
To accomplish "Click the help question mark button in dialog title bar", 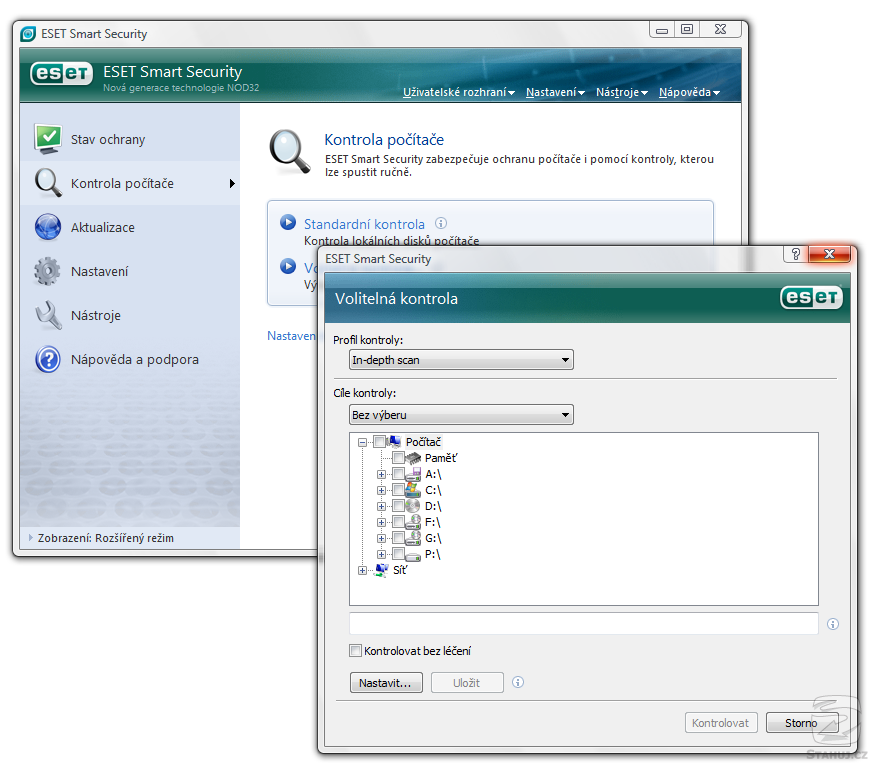I will point(796,255).
